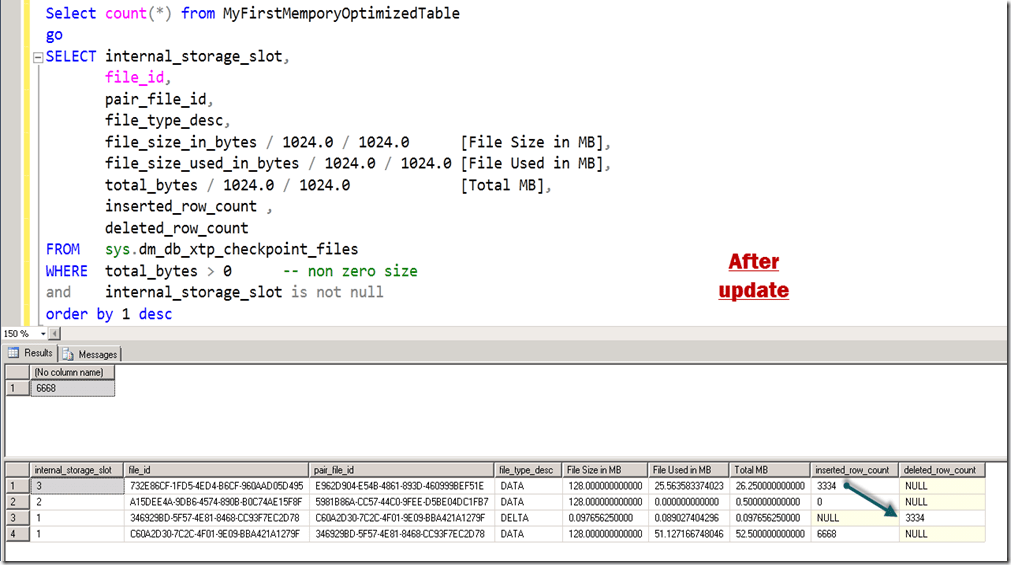1011x565 pixels.
Task: Click the horizontal scroll left arrow
Action: [x=53, y=333]
